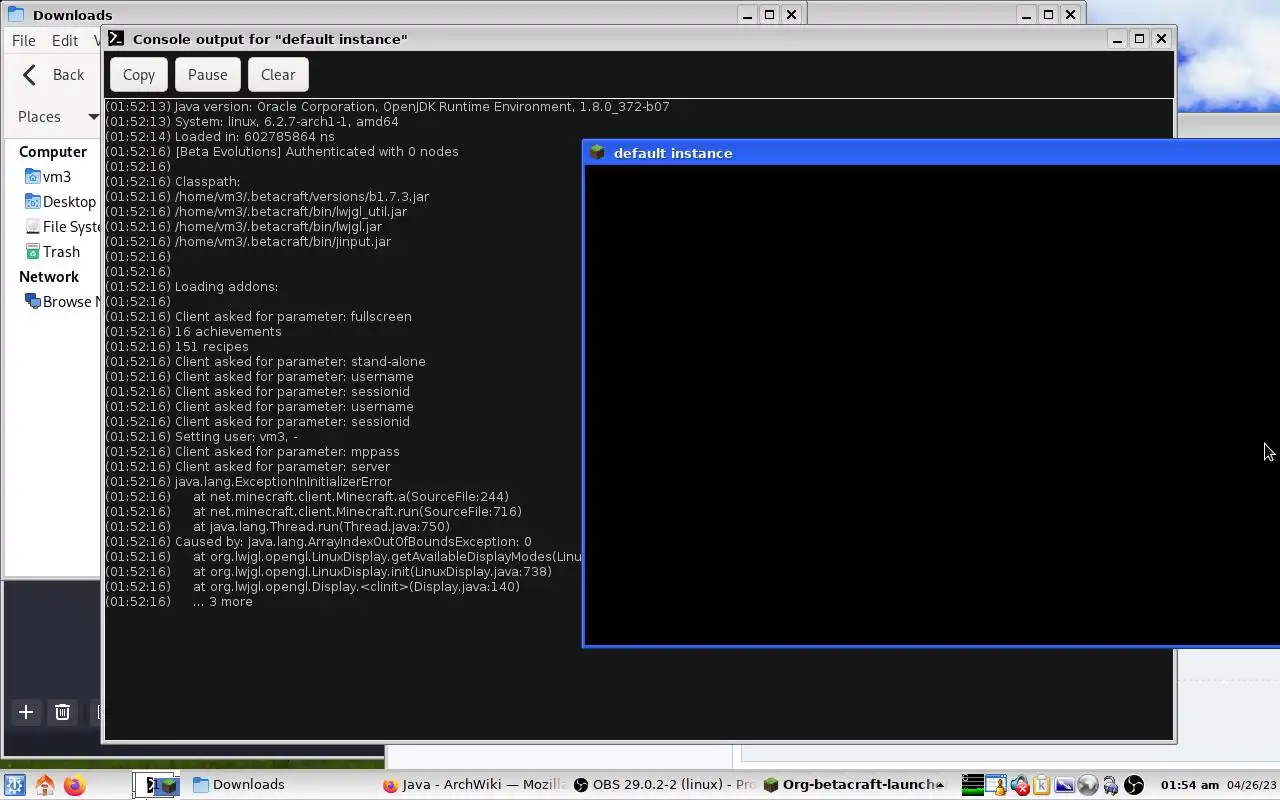Click the Java version log line
Viewport: 1280px width, 800px height.
point(388,107)
